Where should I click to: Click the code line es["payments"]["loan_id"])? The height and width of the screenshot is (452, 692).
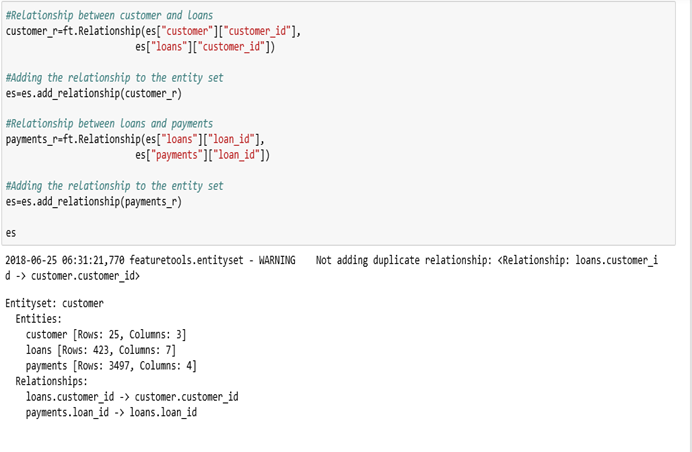click(203, 155)
